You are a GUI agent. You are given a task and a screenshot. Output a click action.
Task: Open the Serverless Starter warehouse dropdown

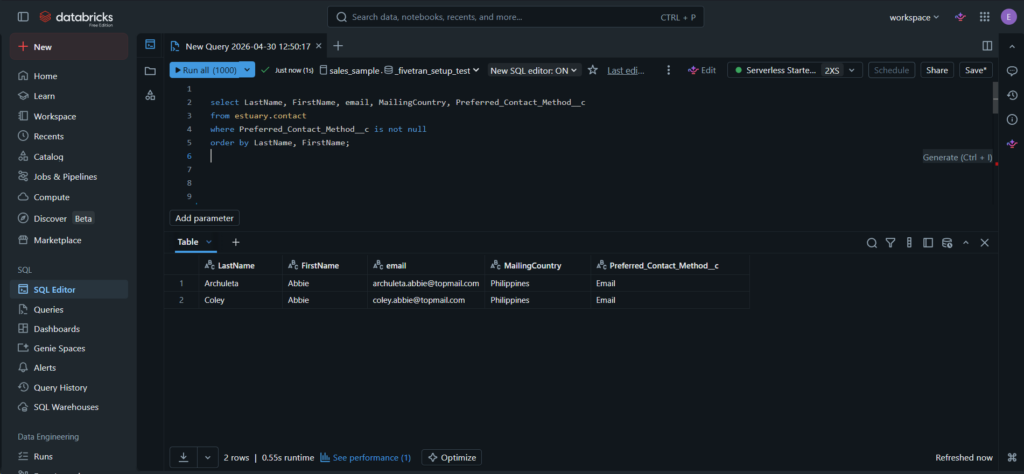[795, 70]
